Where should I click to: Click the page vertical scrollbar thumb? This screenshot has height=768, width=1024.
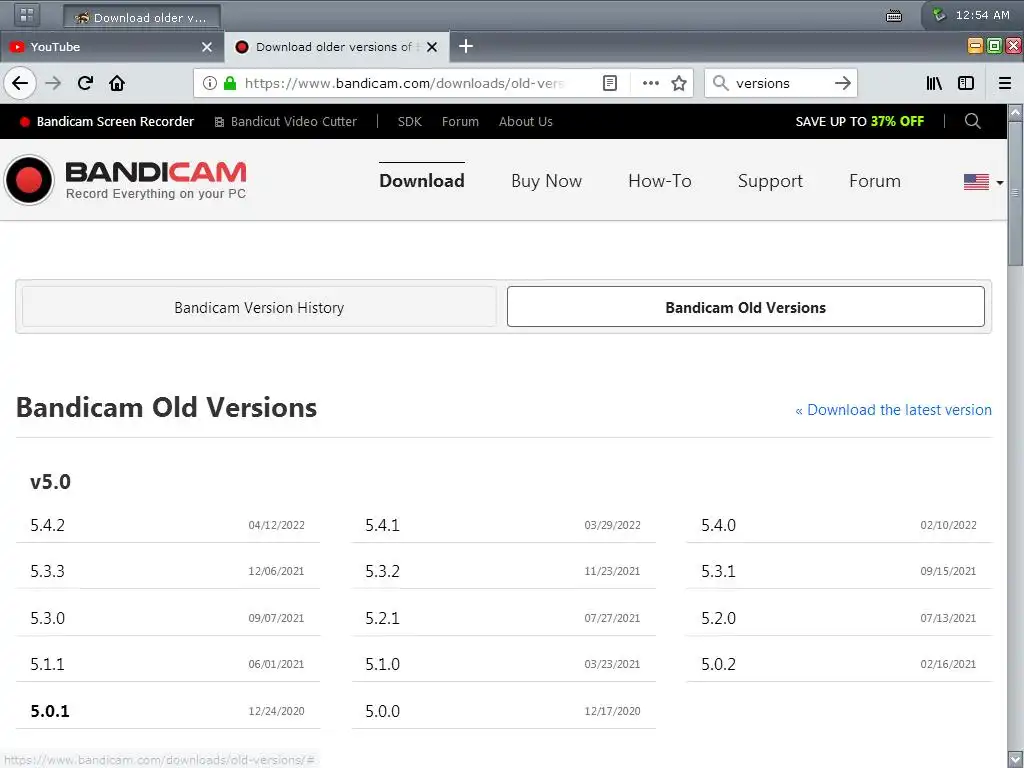1015,193
